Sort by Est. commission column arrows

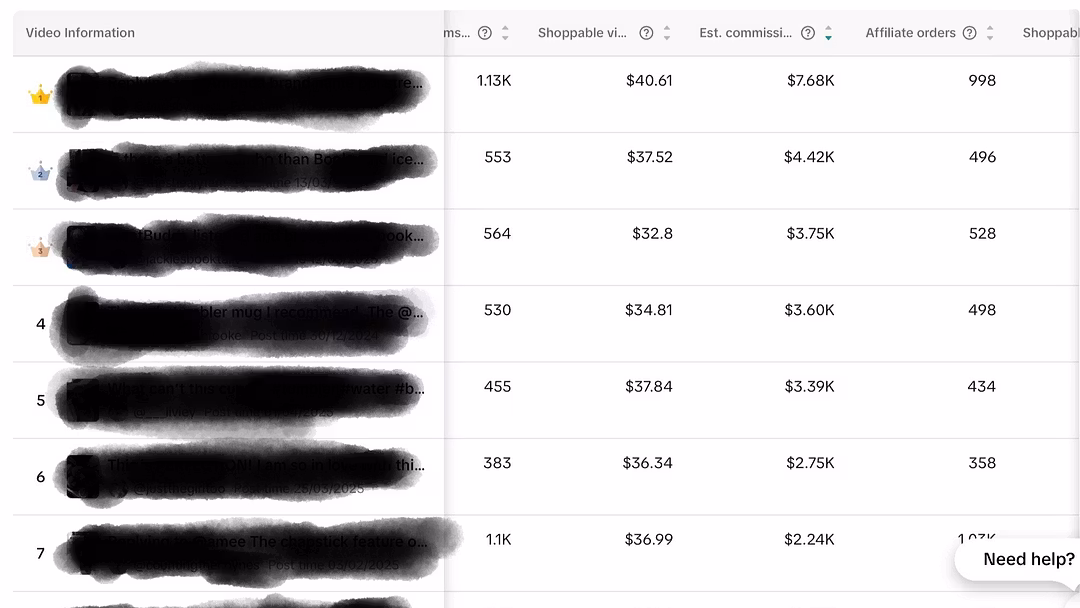[x=829, y=33]
